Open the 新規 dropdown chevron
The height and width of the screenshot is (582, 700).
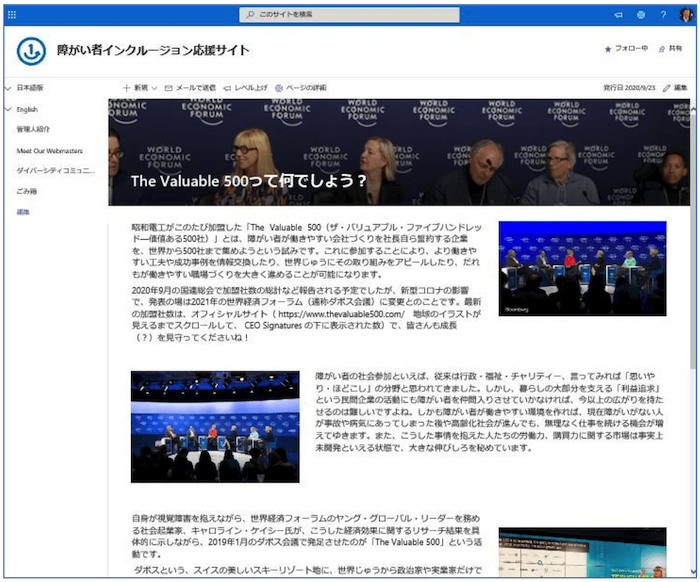tap(154, 88)
